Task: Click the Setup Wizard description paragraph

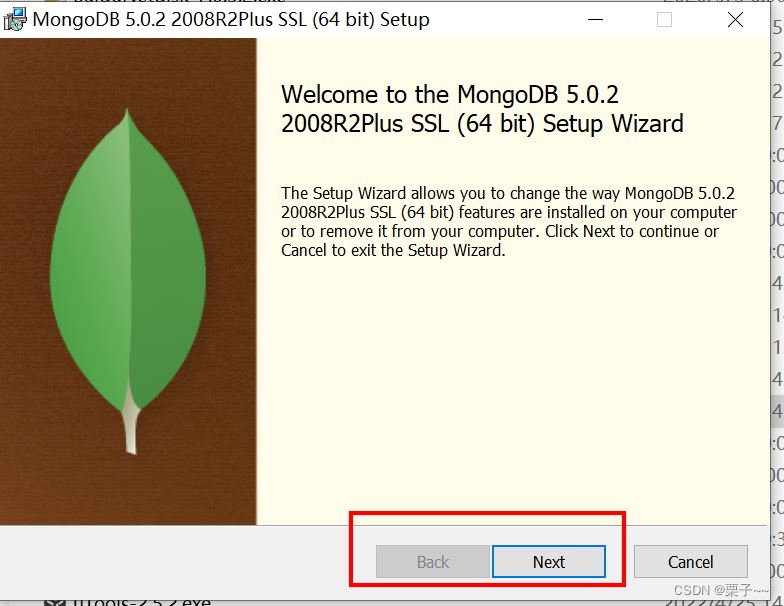Action: click(508, 222)
